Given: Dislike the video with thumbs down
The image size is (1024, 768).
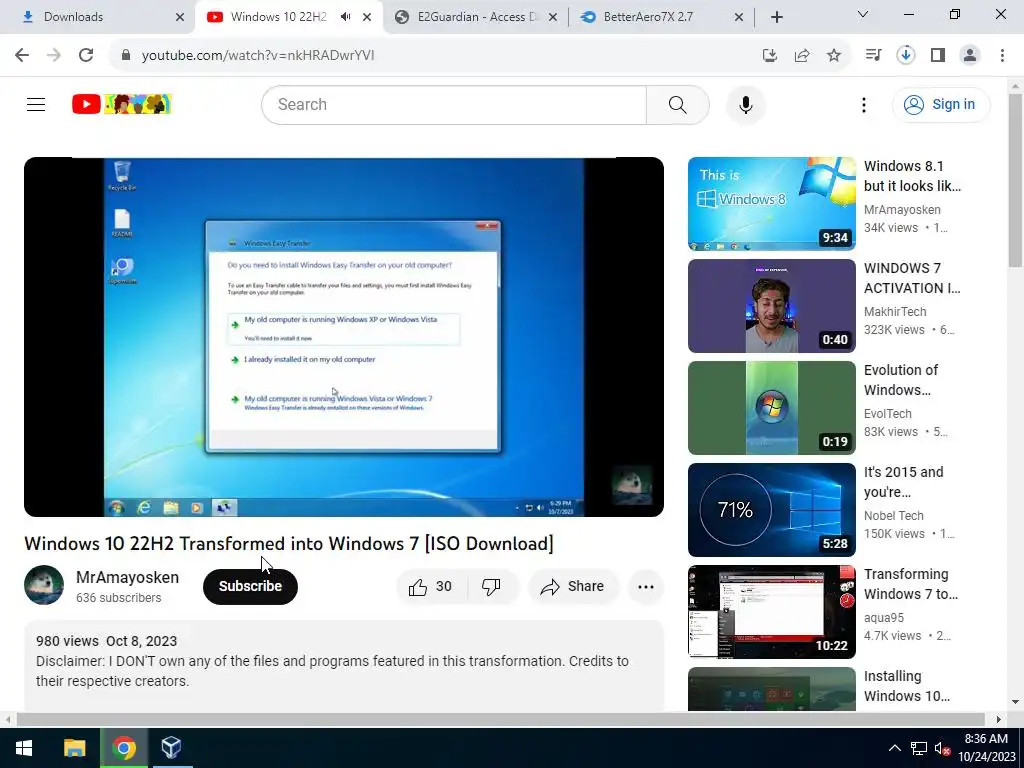Looking at the screenshot, I should (492, 586).
